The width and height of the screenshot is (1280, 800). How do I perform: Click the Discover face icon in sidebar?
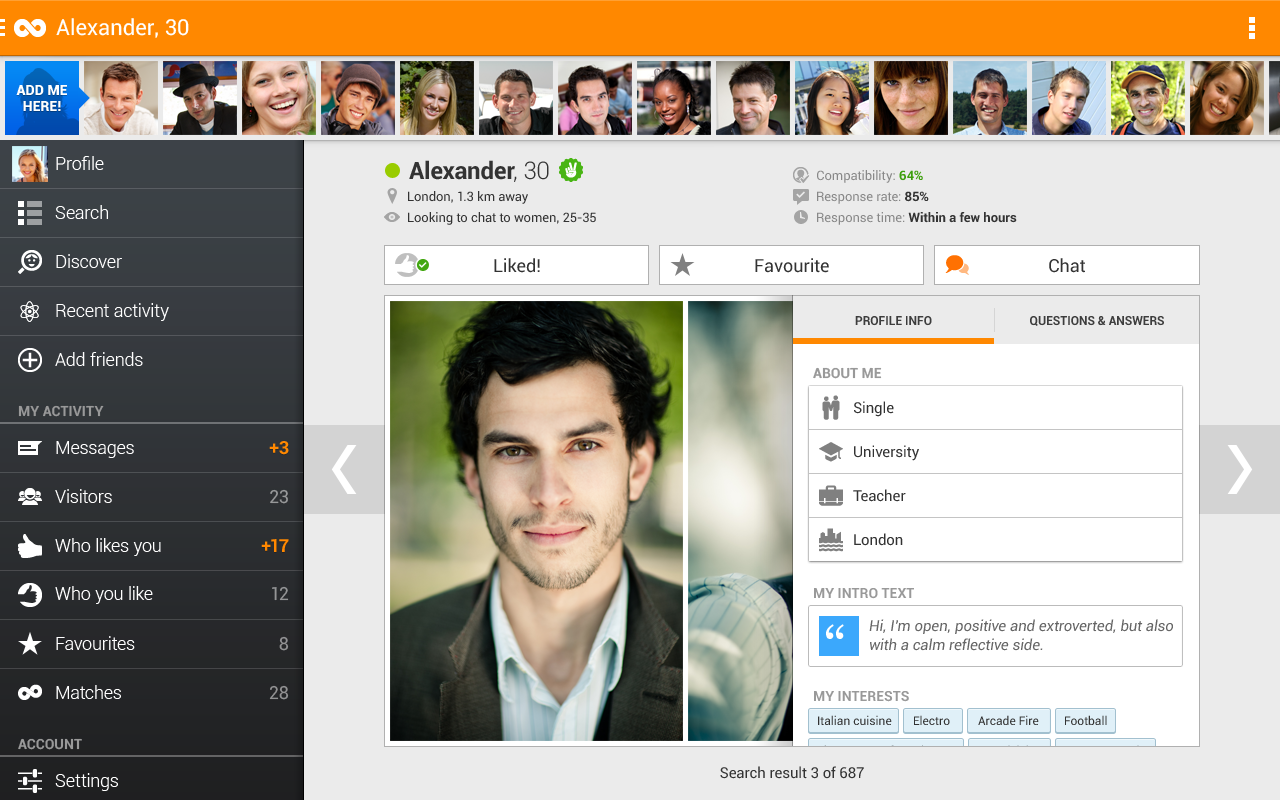tap(30, 262)
